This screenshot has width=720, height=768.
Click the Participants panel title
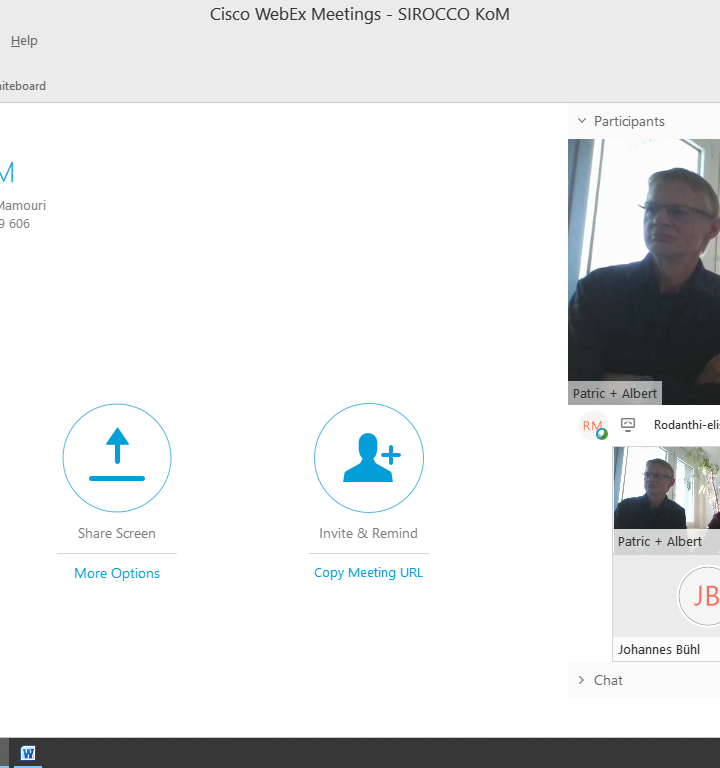(x=629, y=121)
